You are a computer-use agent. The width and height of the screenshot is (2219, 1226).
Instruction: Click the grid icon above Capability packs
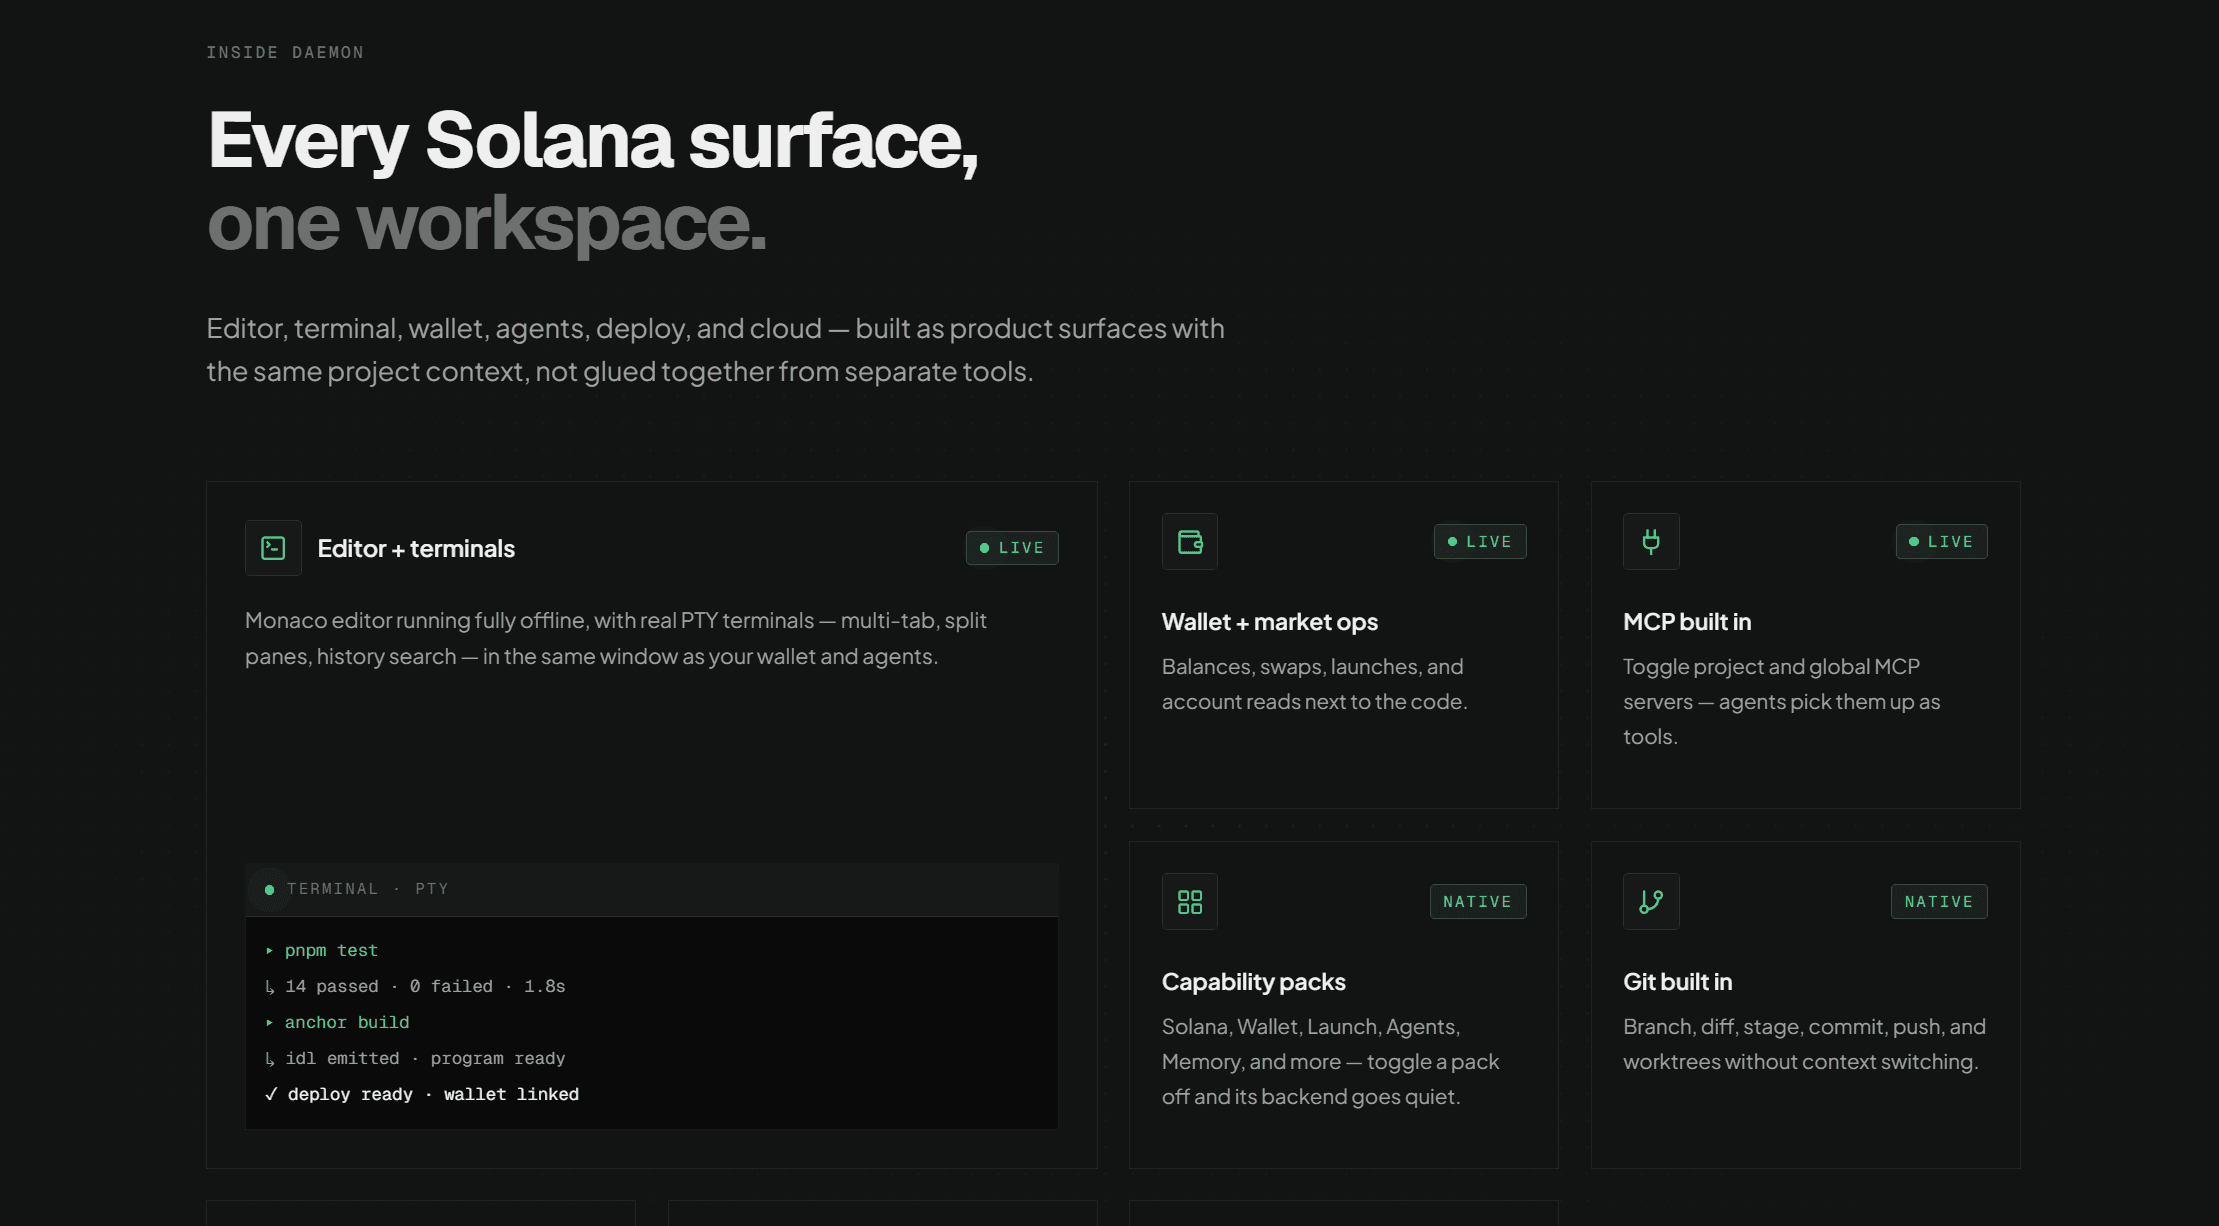1190,902
